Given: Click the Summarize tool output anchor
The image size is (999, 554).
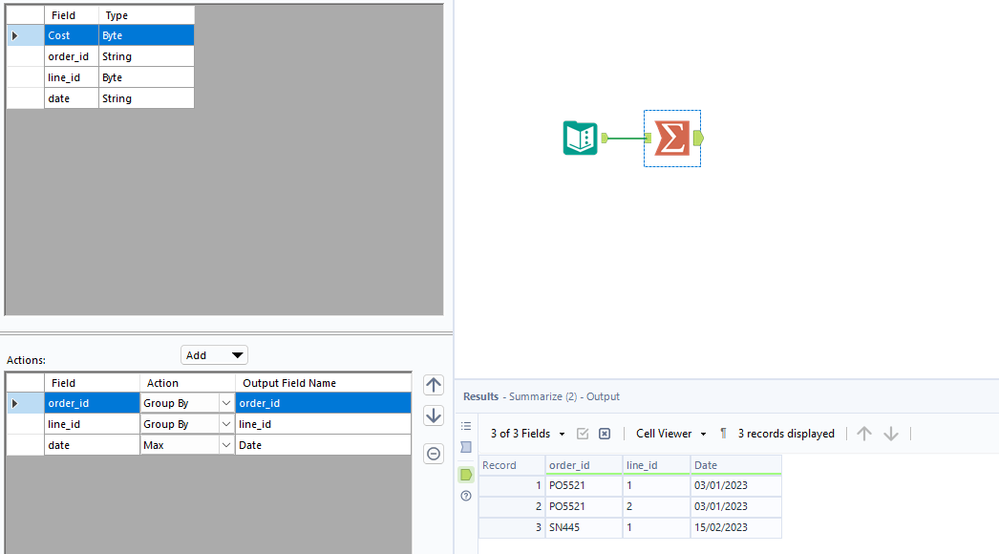Looking at the screenshot, I should tap(698, 138).
